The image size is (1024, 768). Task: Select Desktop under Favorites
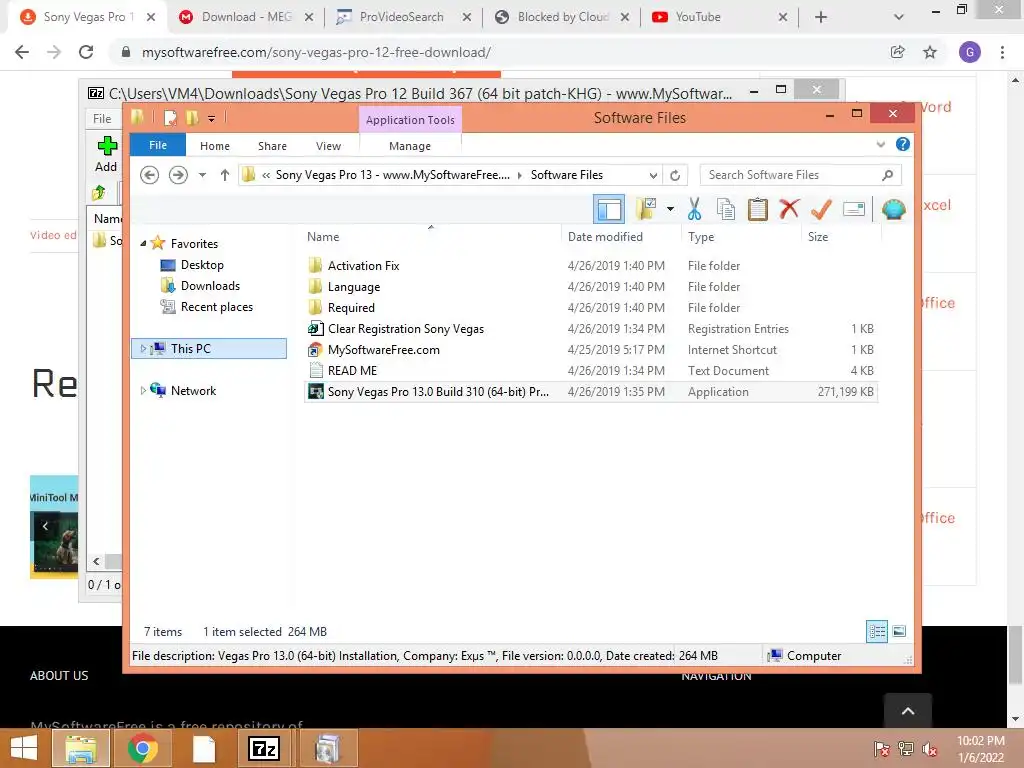pyautogui.click(x=202, y=264)
